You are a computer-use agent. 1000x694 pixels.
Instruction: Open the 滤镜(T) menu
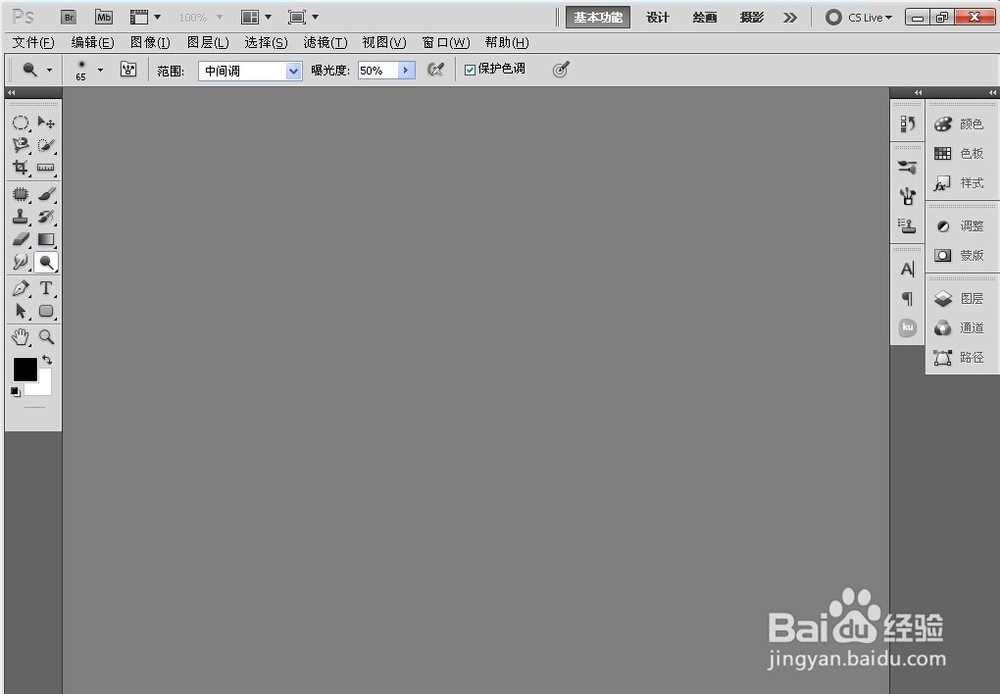[x=325, y=43]
